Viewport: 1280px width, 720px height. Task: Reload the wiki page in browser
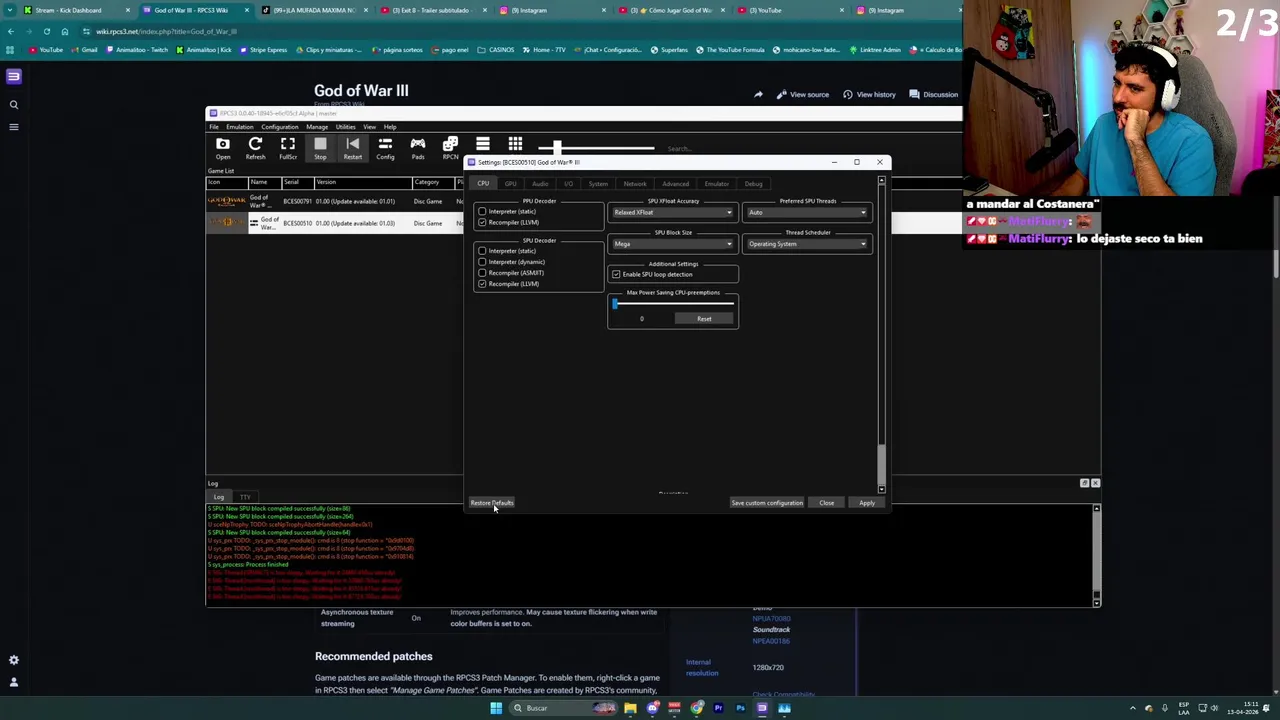[46, 31]
